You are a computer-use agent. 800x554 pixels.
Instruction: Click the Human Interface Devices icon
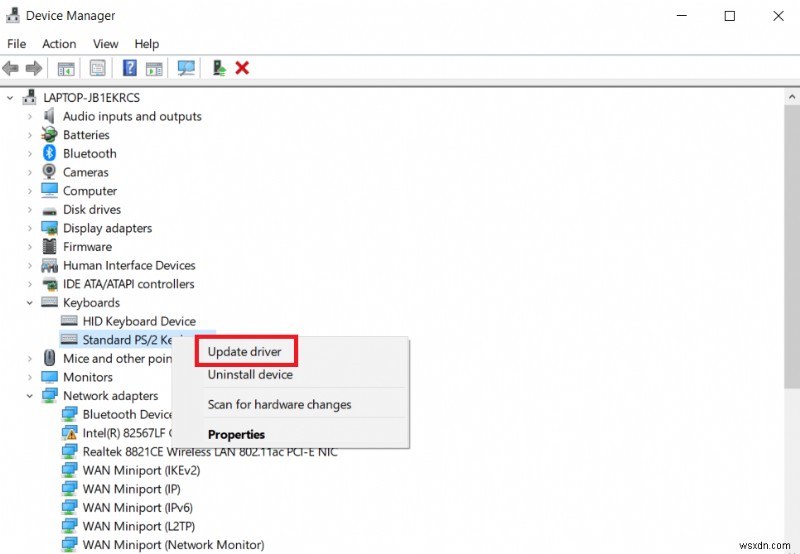point(49,265)
